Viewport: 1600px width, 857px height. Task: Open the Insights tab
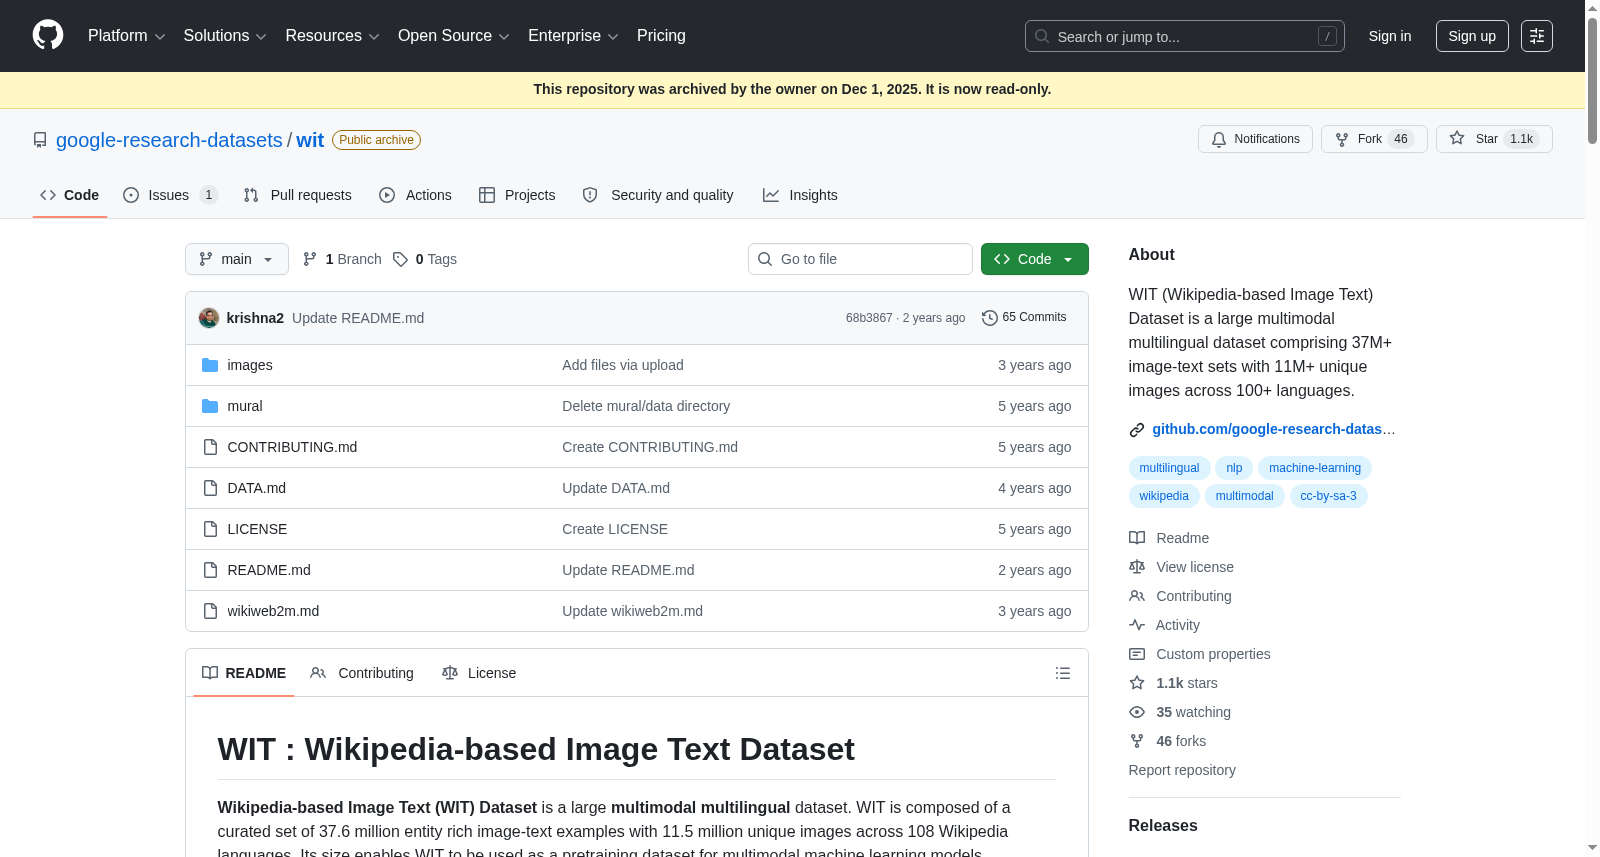800,195
